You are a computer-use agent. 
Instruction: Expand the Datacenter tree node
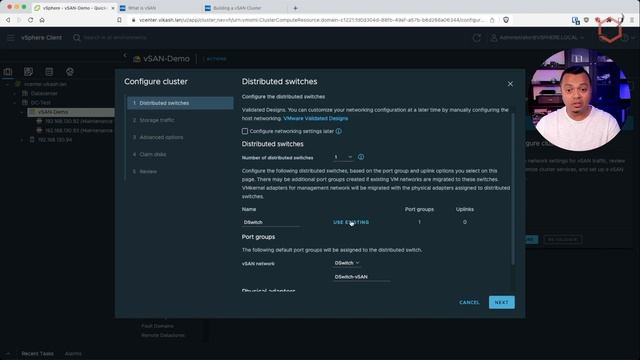[15, 93]
